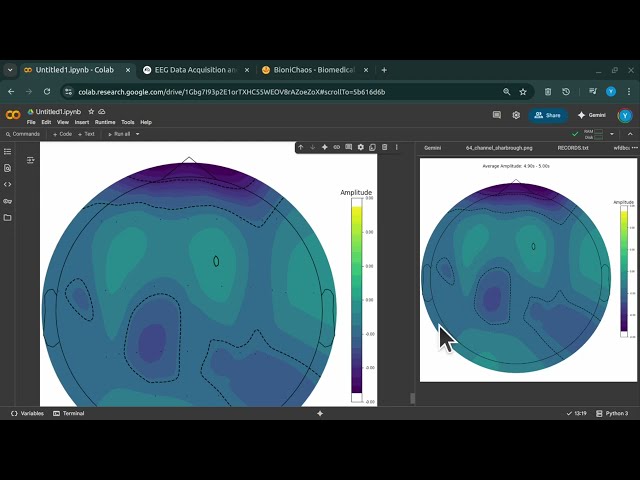
Task: Open the Commands search
Action: pyautogui.click(x=23, y=134)
